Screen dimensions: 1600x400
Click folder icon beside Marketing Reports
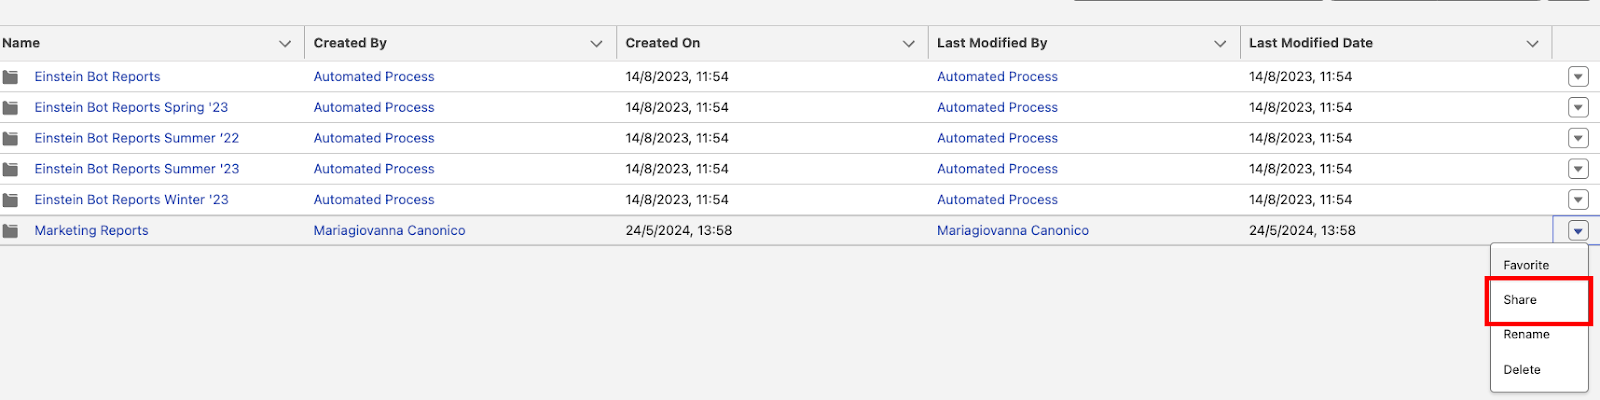coord(10,231)
